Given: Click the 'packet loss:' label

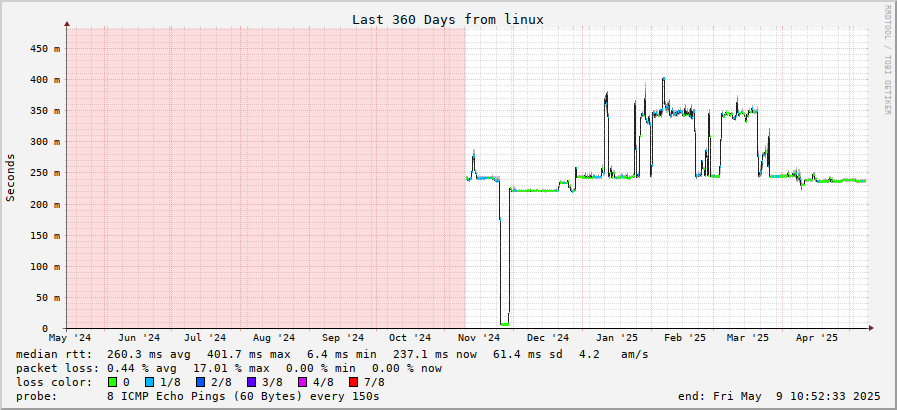Looking at the screenshot, I should click(x=58, y=368).
